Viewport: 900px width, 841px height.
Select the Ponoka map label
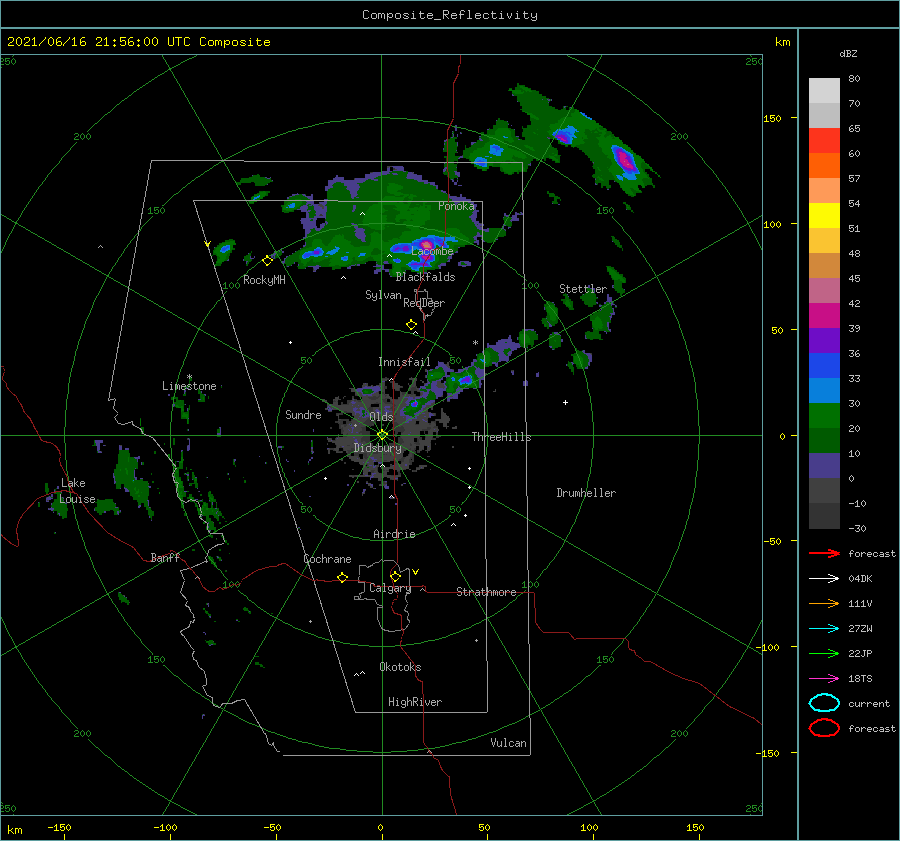pos(456,206)
